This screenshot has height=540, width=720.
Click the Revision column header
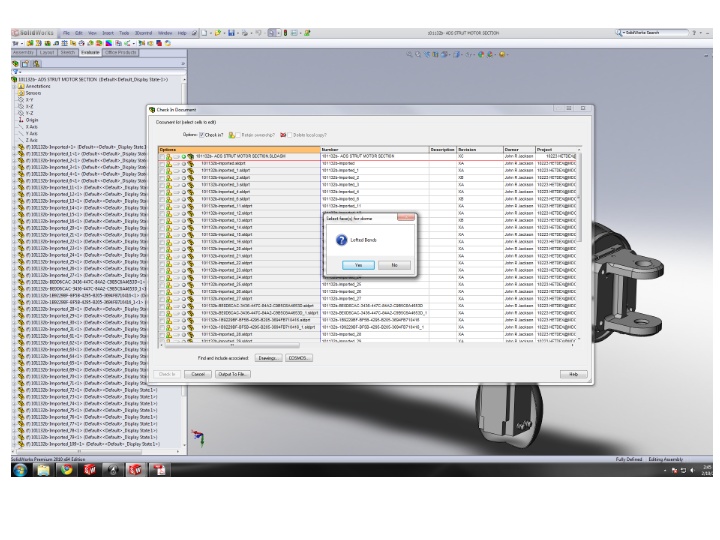480,150
